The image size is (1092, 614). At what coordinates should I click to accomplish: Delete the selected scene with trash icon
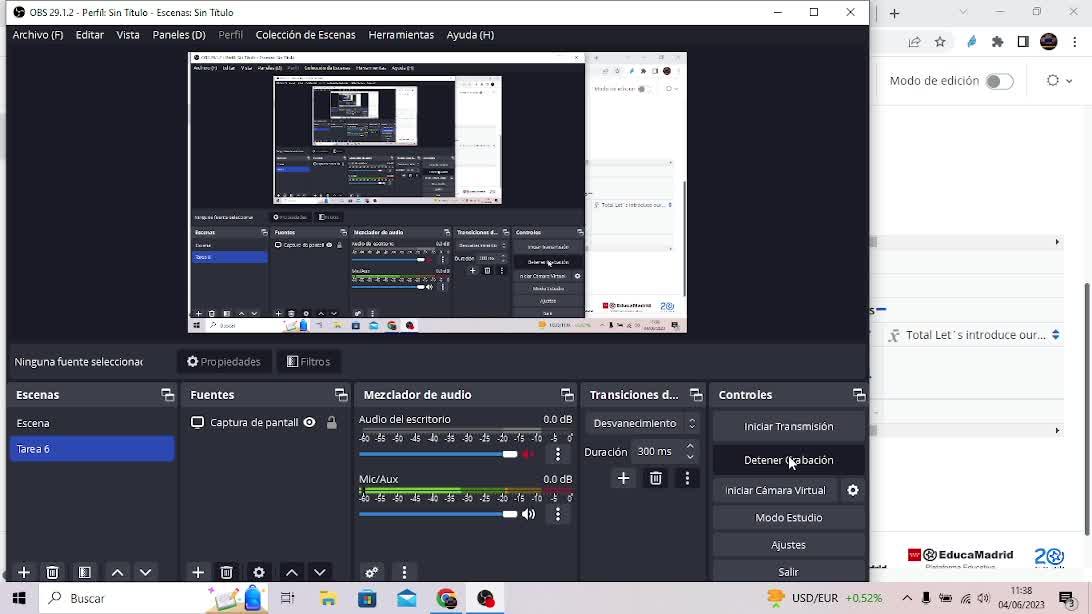coord(53,572)
